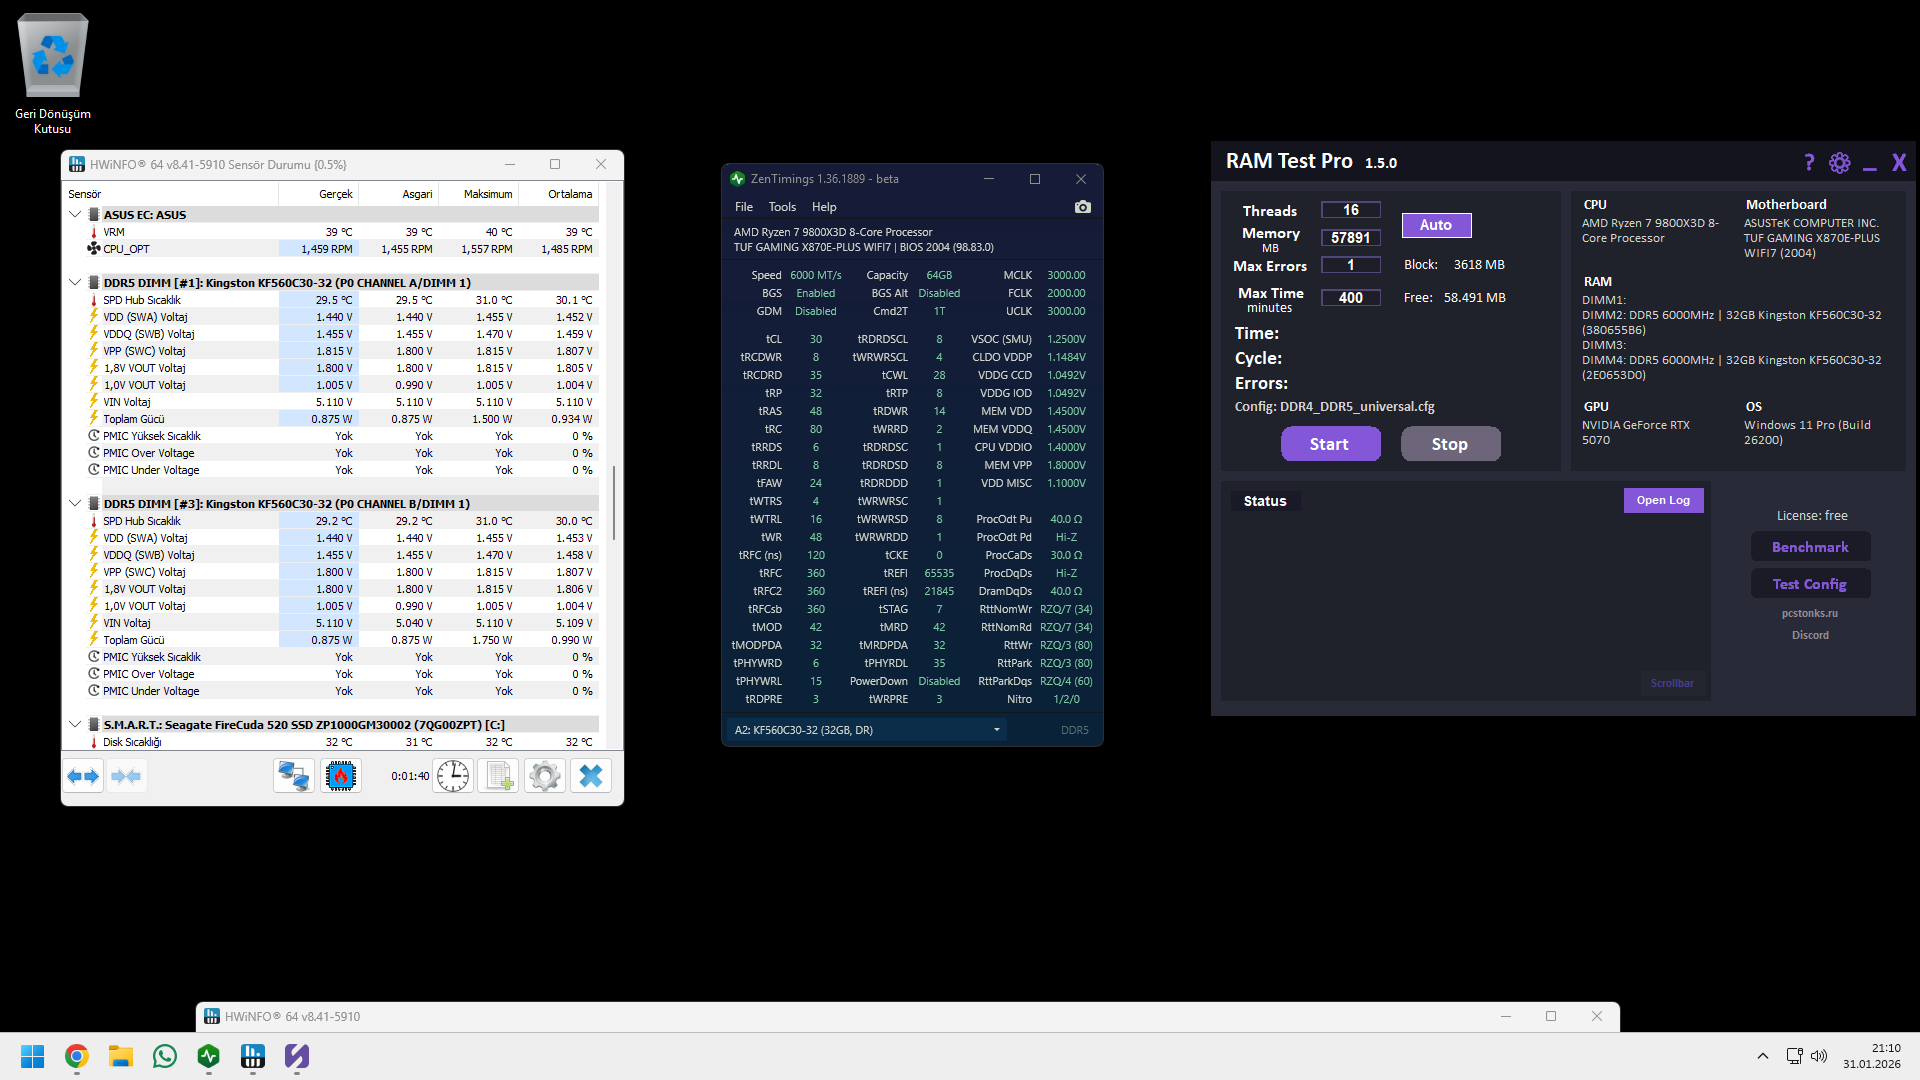The image size is (1920, 1080).
Task: Open HWiNFO sensor settings gear icon
Action: (x=545, y=776)
